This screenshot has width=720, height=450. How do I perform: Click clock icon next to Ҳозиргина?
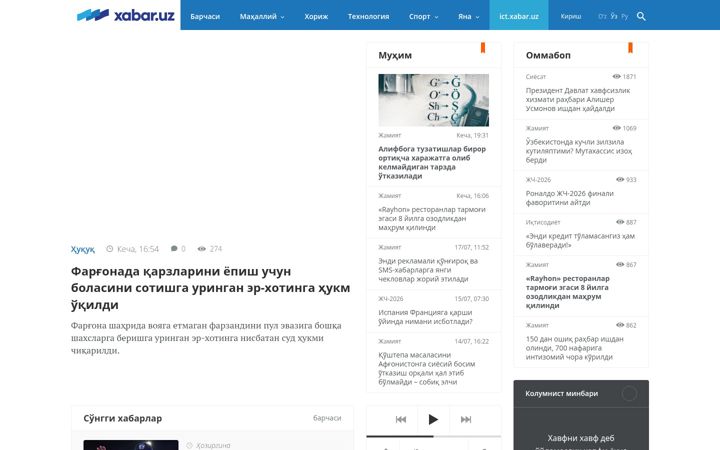click(189, 445)
